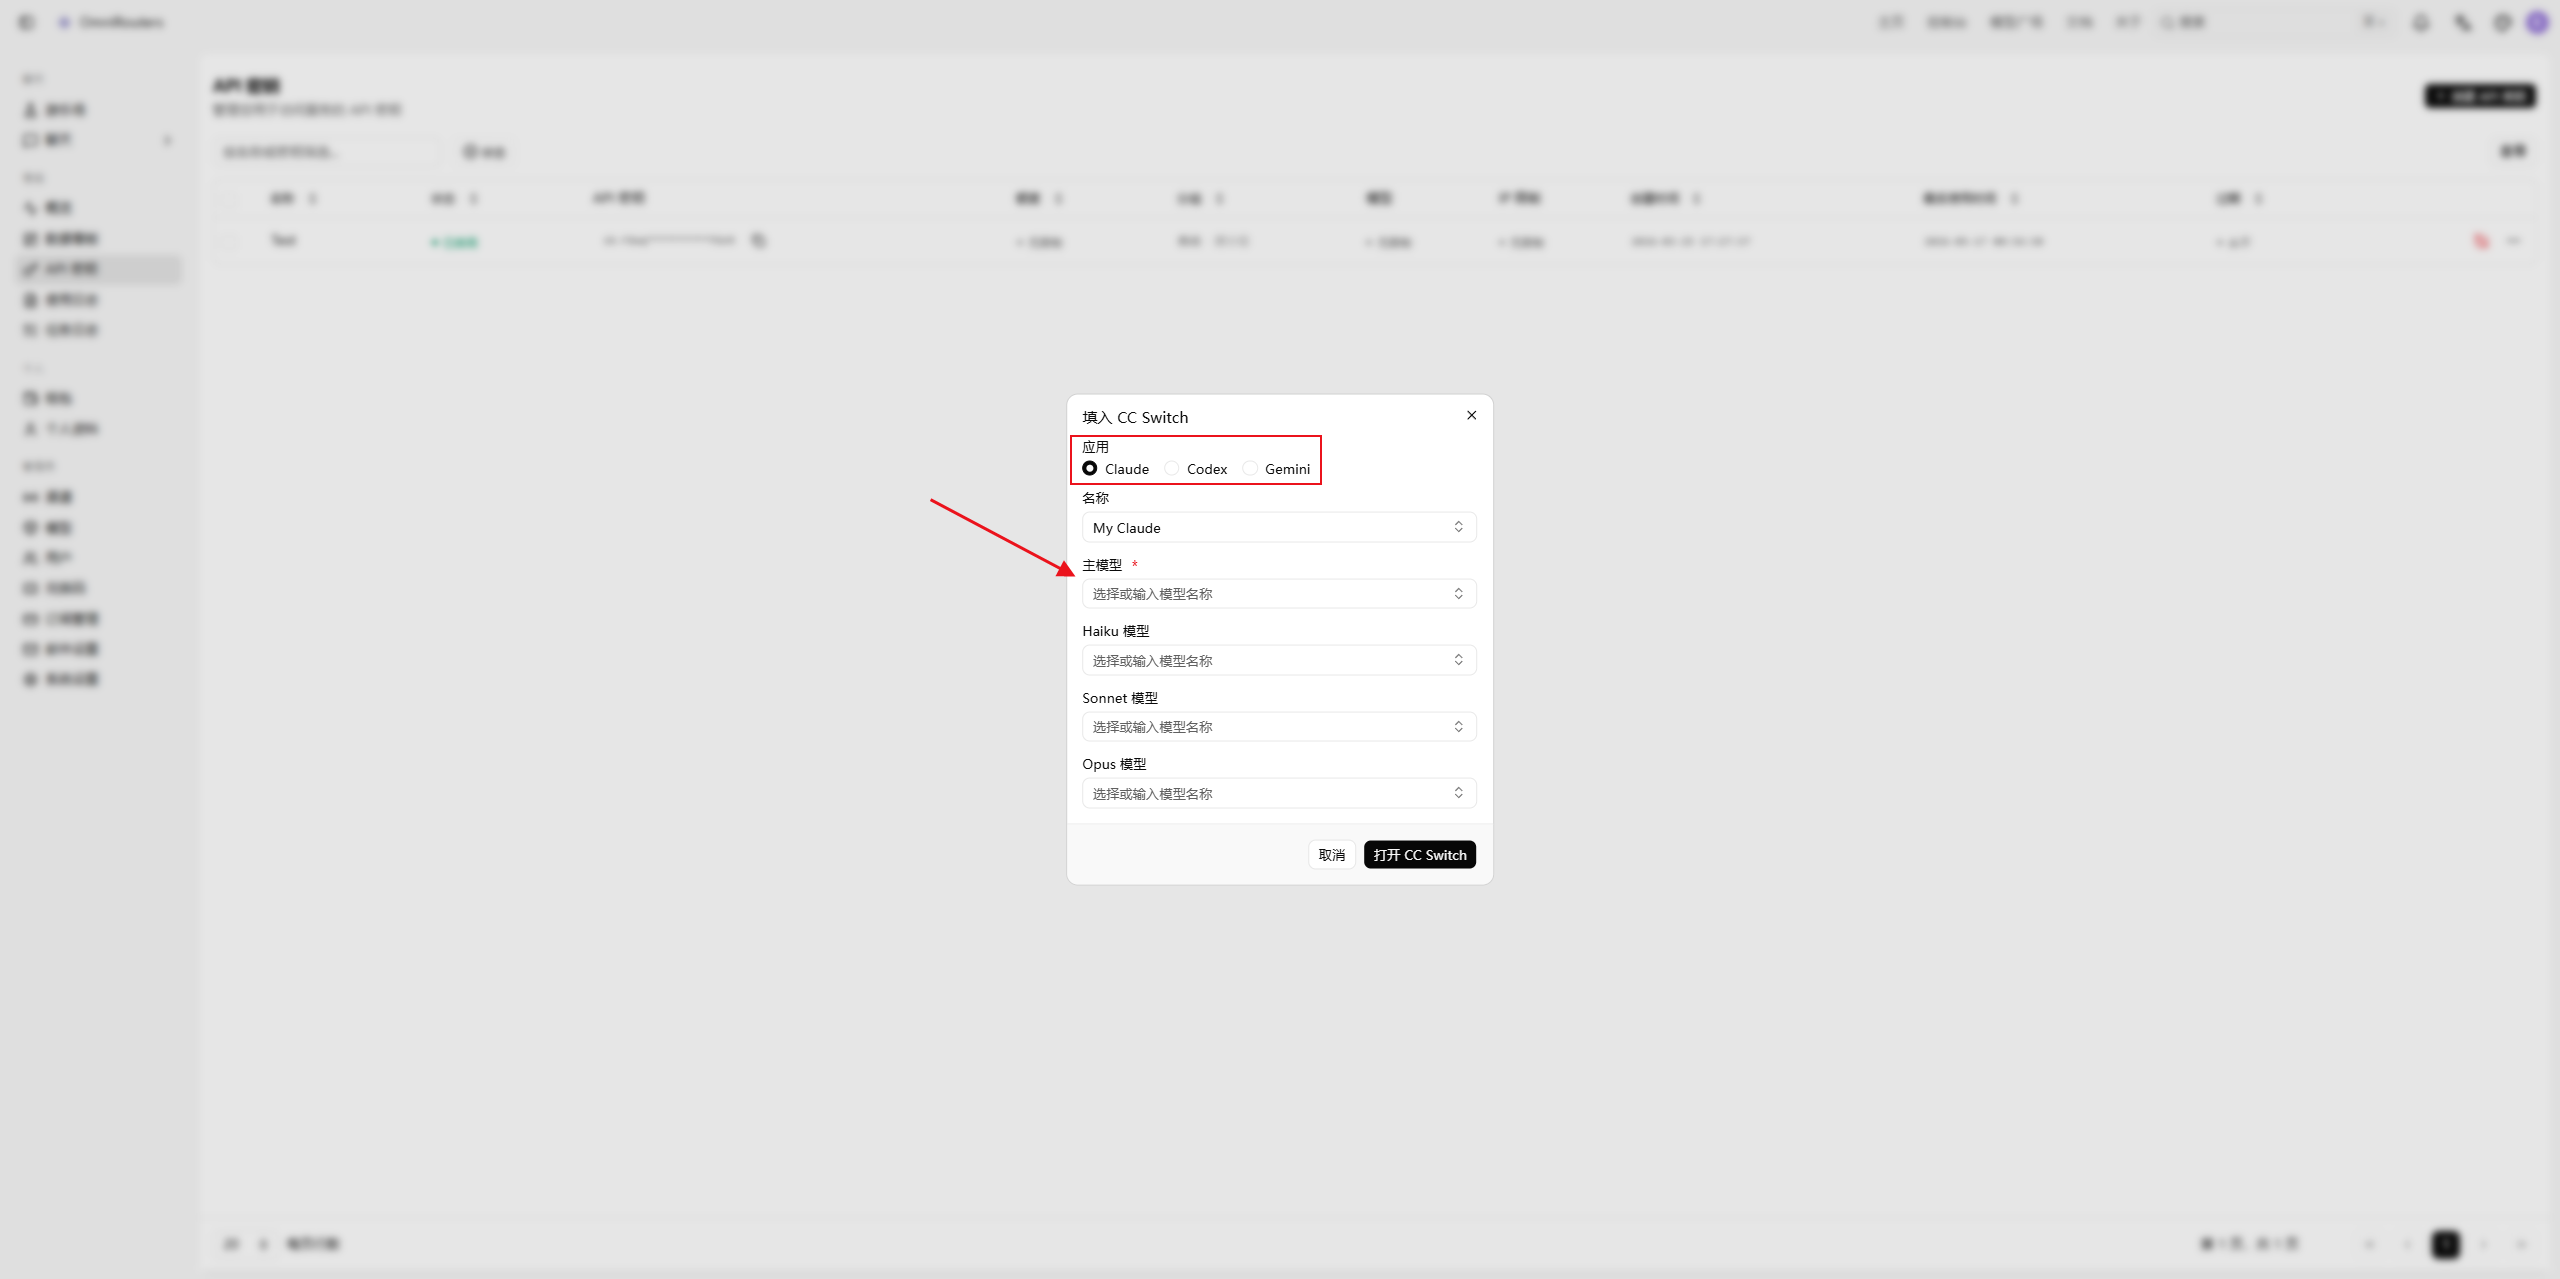Click the Opus 模型 label

click(1114, 764)
